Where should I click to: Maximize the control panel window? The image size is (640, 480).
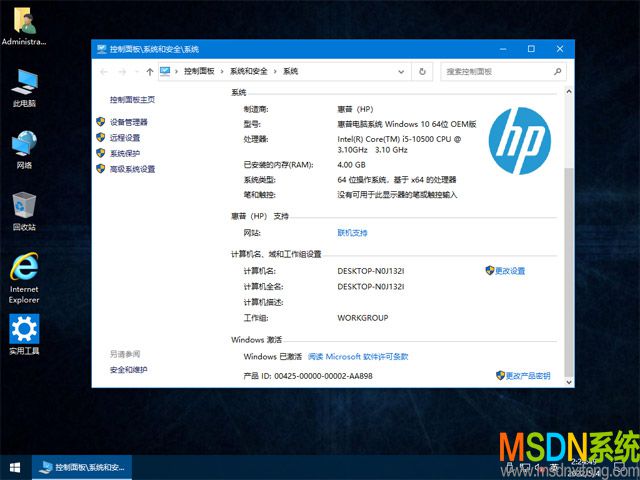(x=531, y=49)
